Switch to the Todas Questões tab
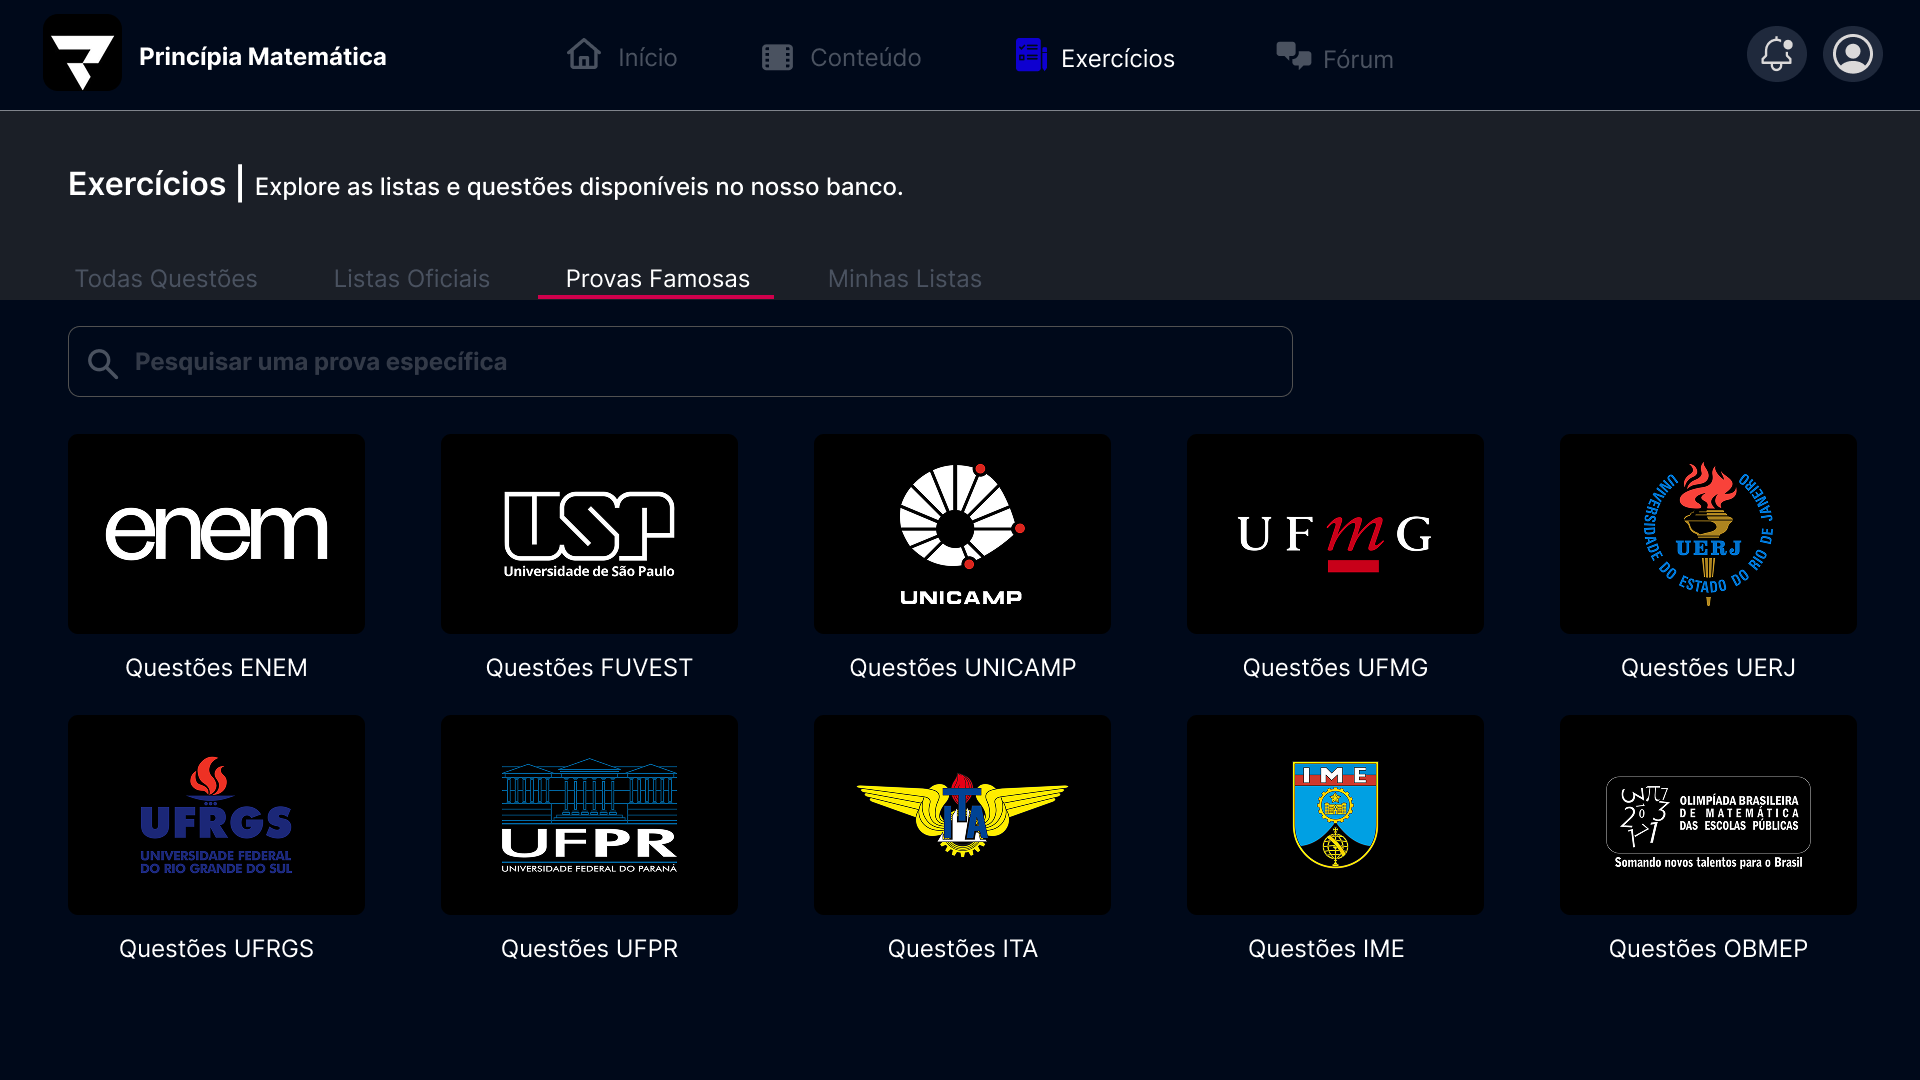The image size is (1920, 1080). click(x=166, y=279)
